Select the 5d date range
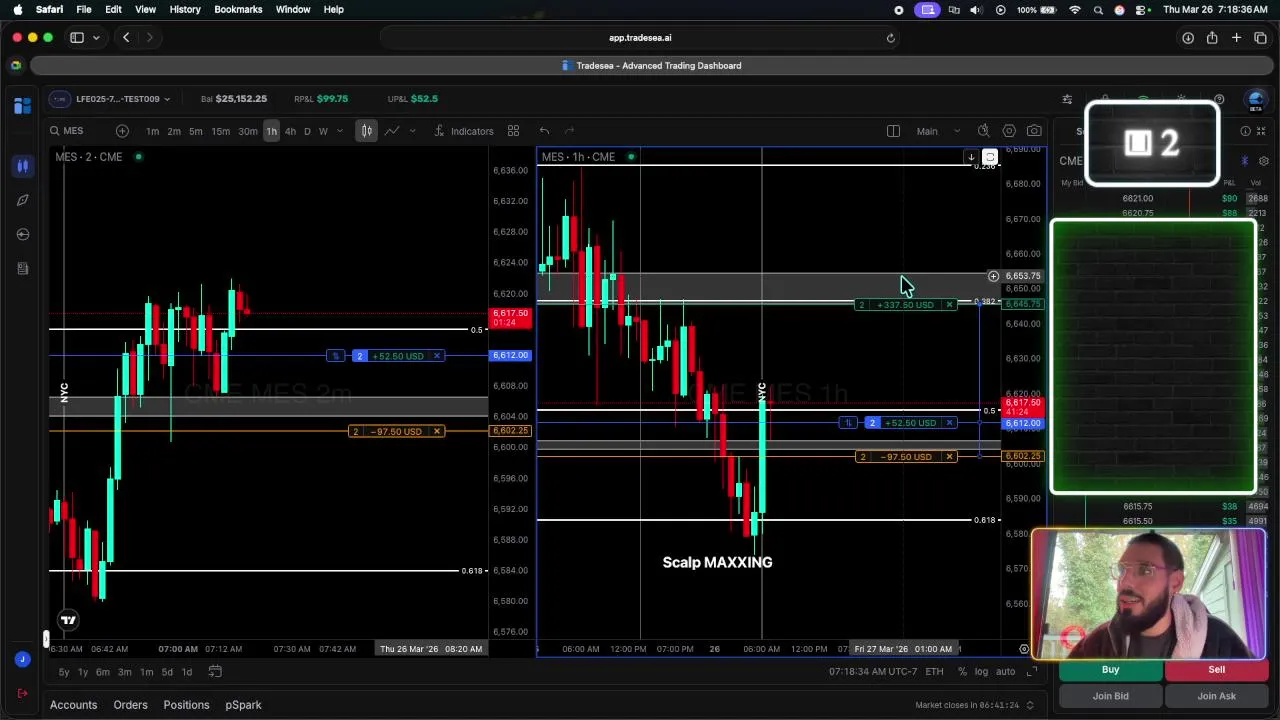 click(x=167, y=672)
